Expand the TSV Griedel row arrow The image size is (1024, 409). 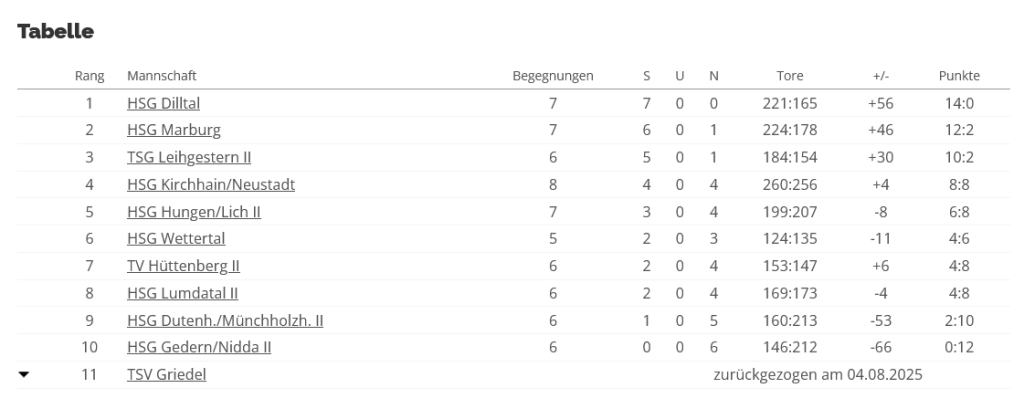[23, 375]
